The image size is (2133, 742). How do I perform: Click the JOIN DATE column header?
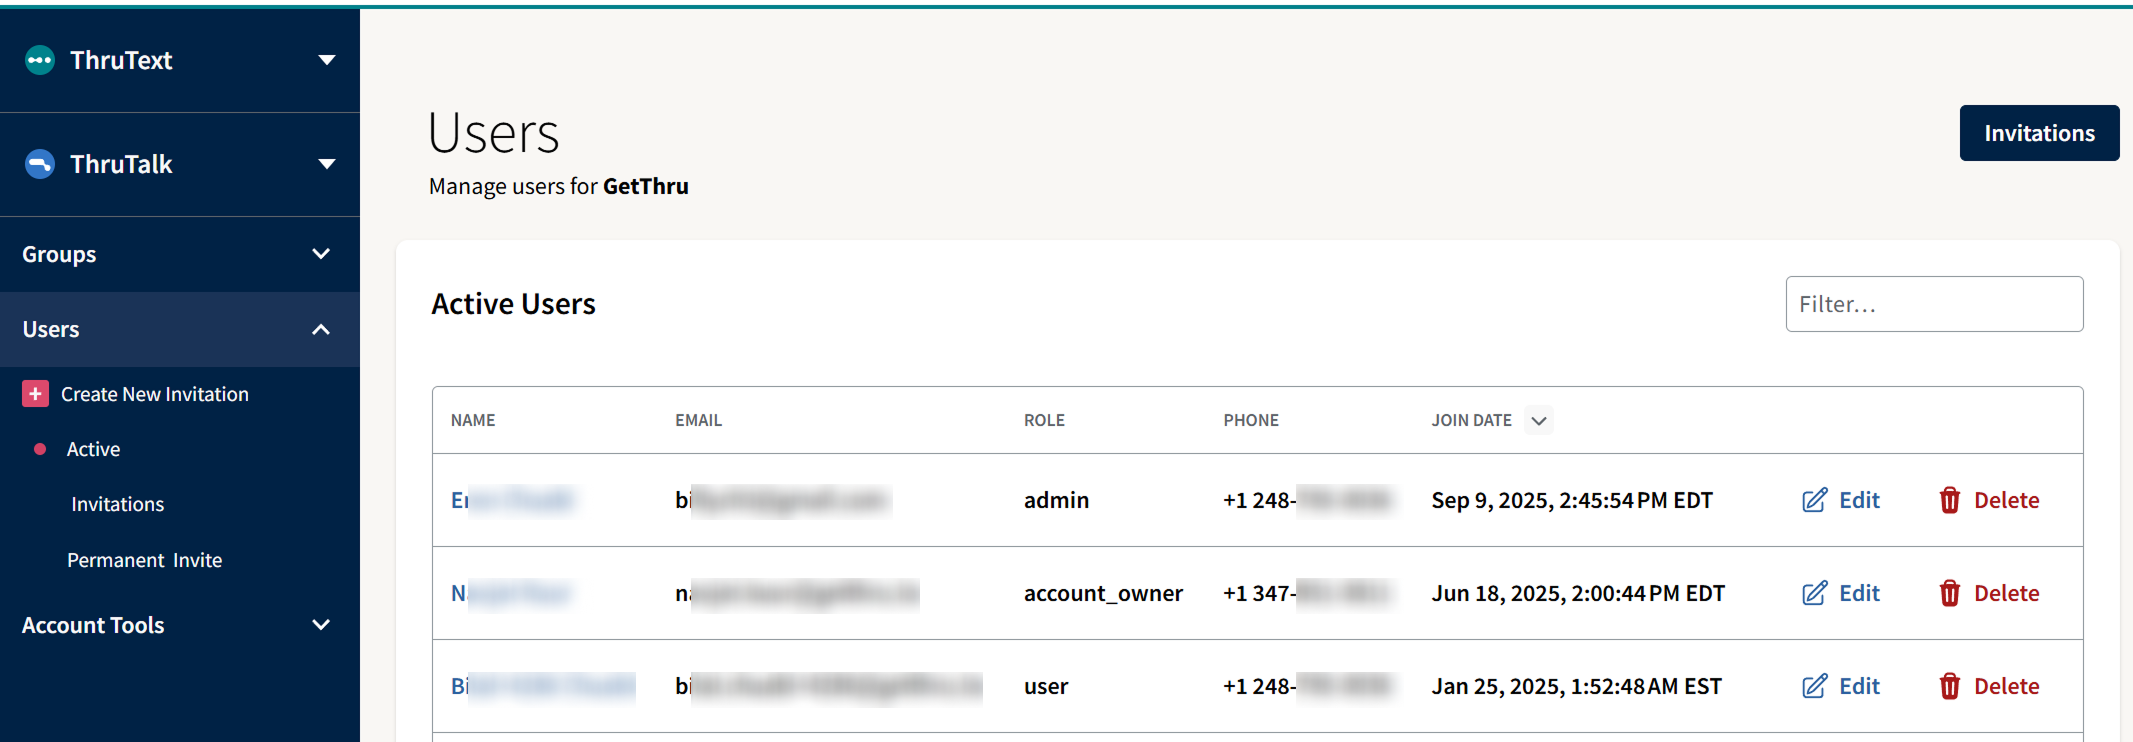pos(1471,420)
